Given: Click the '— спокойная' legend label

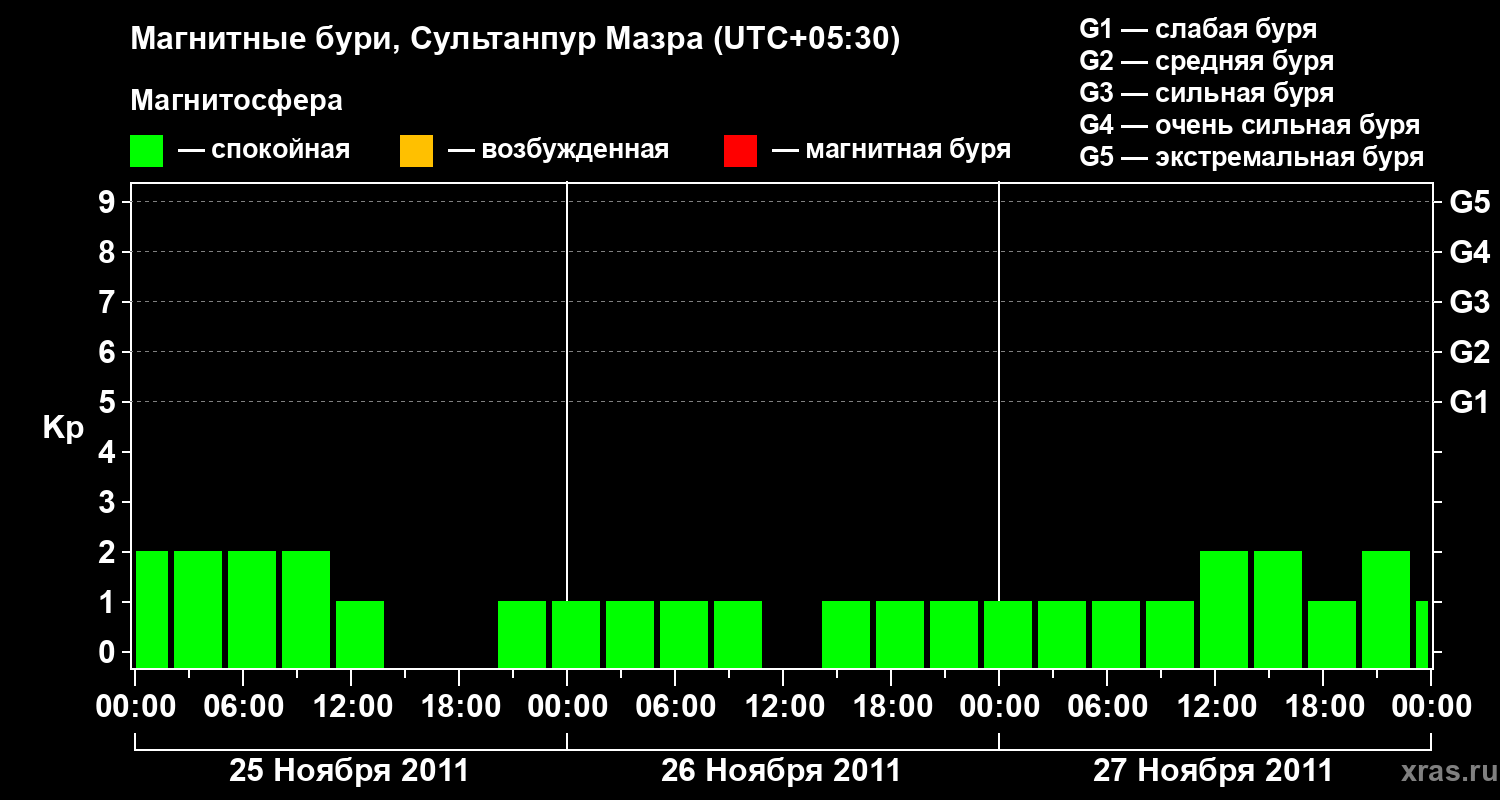Looking at the screenshot, I should click(264, 151).
